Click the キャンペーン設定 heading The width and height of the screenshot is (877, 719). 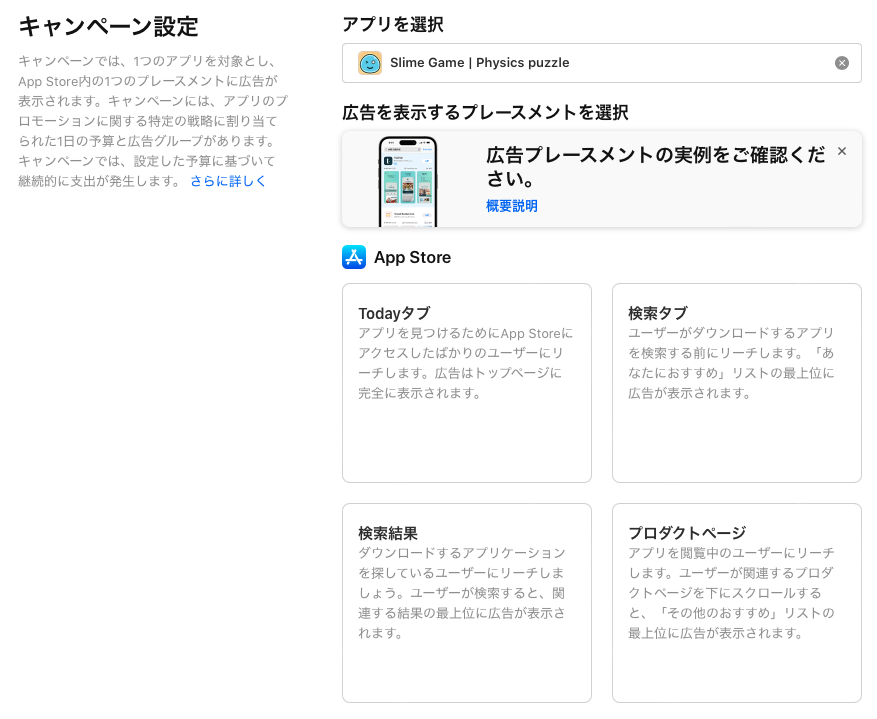coord(109,26)
